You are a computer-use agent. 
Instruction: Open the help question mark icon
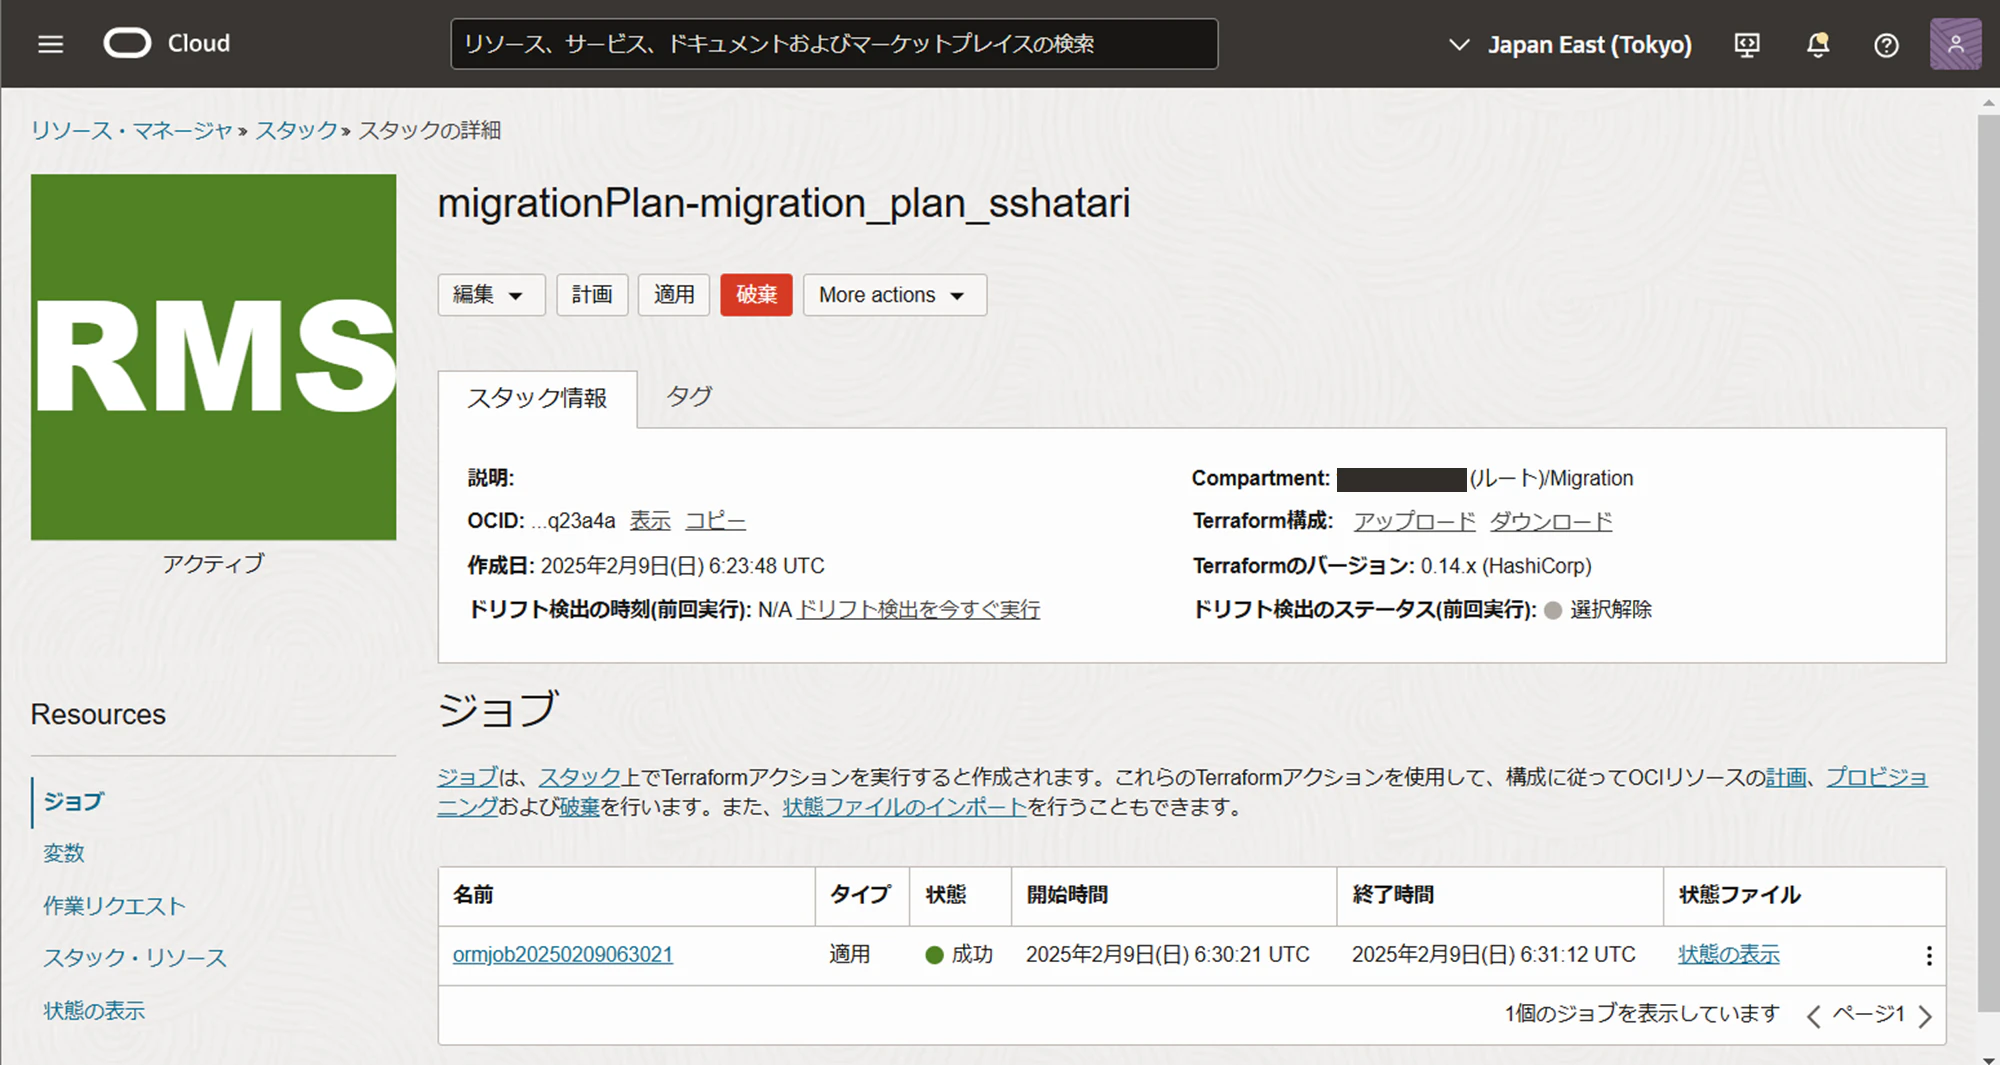pos(1886,45)
